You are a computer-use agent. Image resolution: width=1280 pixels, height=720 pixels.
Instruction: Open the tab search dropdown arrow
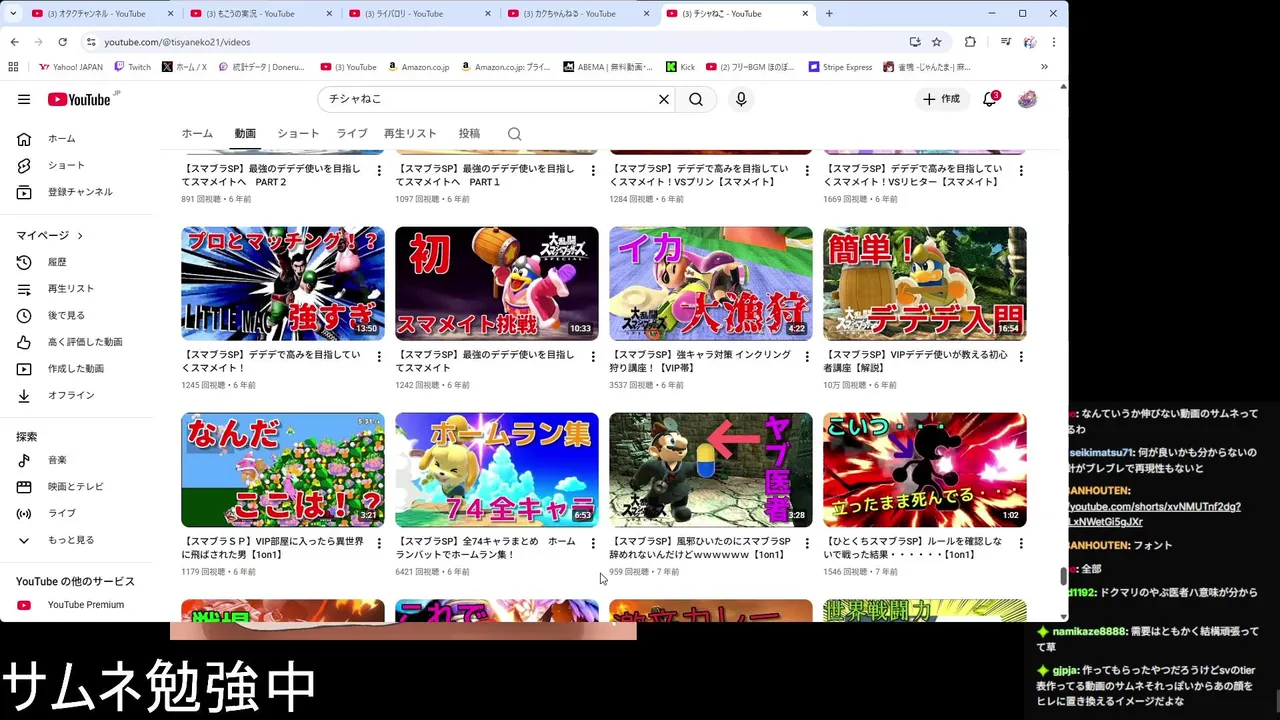(13, 13)
